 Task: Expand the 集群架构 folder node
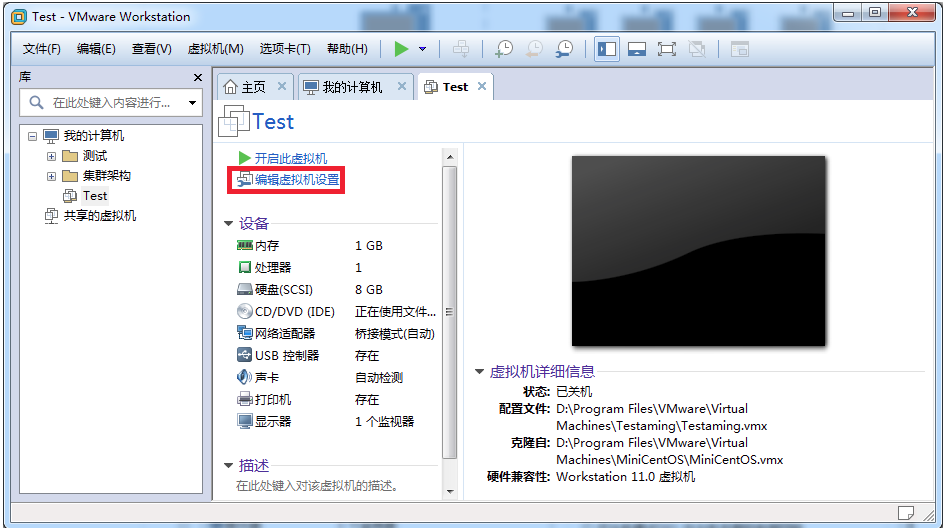51,176
